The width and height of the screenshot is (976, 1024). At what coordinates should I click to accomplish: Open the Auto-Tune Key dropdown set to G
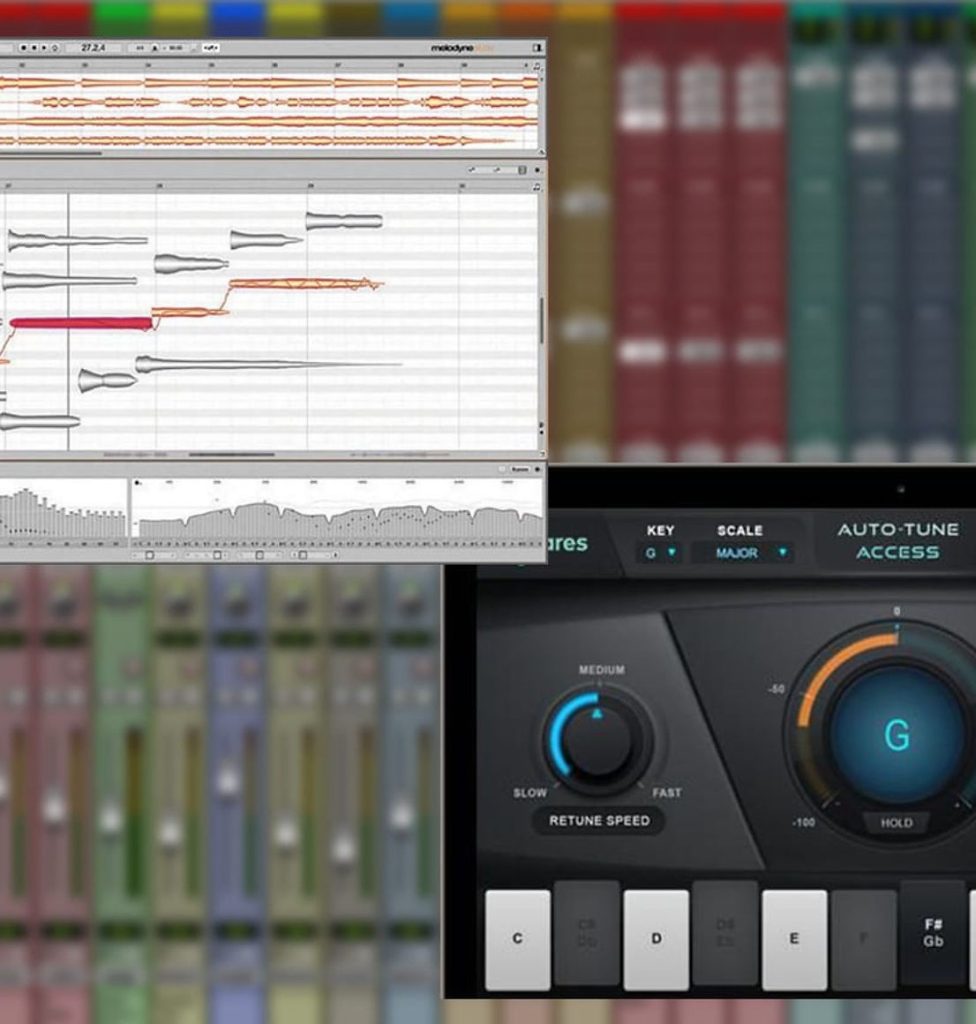[660, 552]
